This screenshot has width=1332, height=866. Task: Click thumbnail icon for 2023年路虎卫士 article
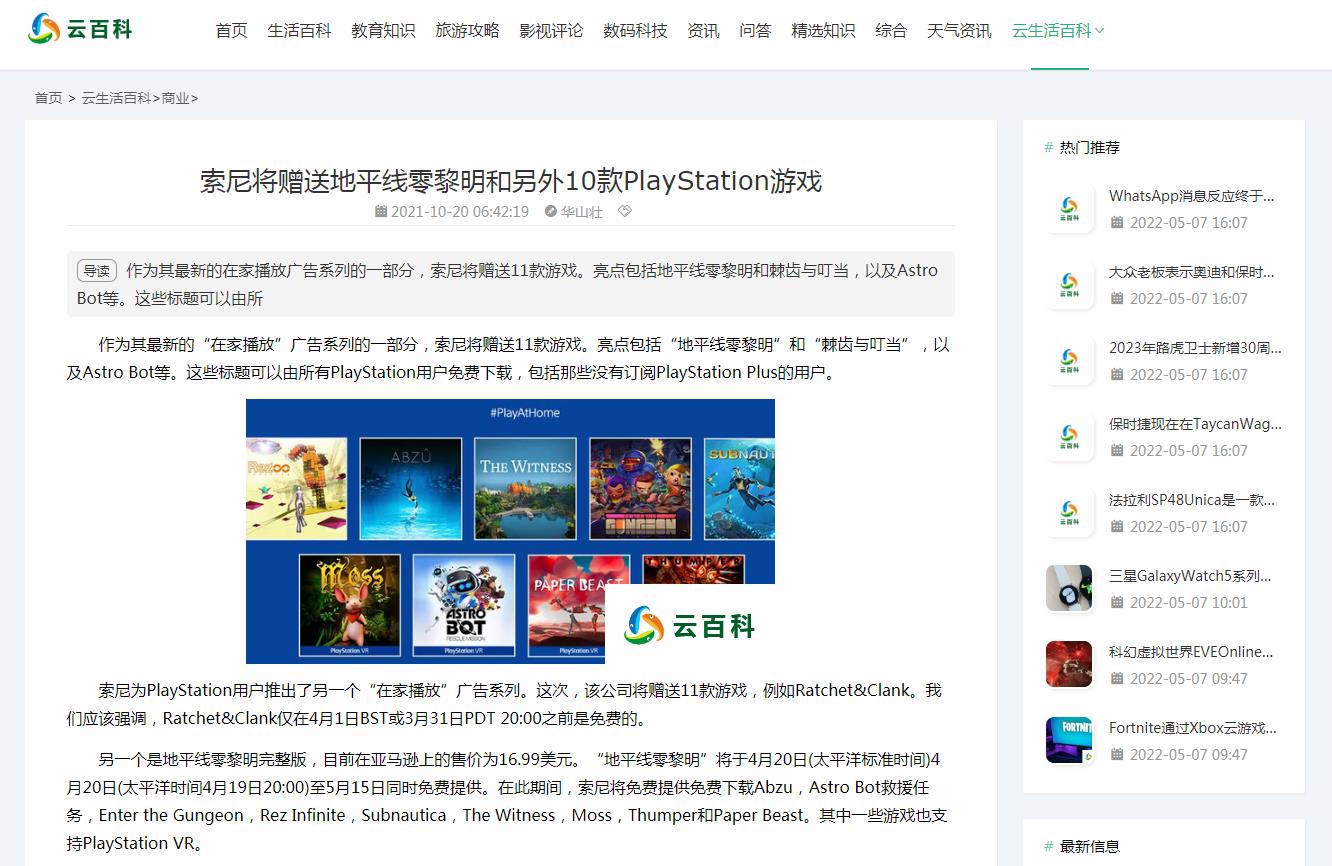pyautogui.click(x=1069, y=361)
